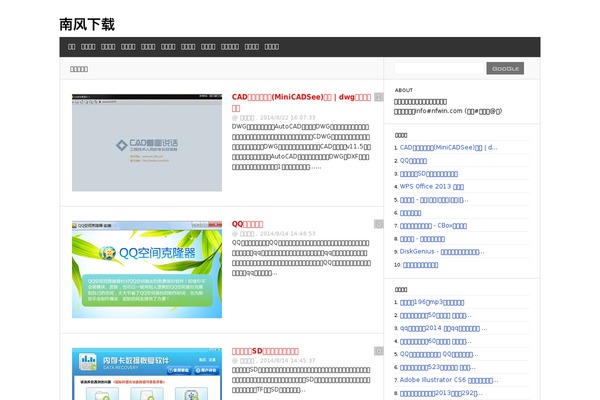This screenshot has height=400, width=600.
Task: Open the 内存卡数据恢复软件 post thumbnail
Action: 147,374
